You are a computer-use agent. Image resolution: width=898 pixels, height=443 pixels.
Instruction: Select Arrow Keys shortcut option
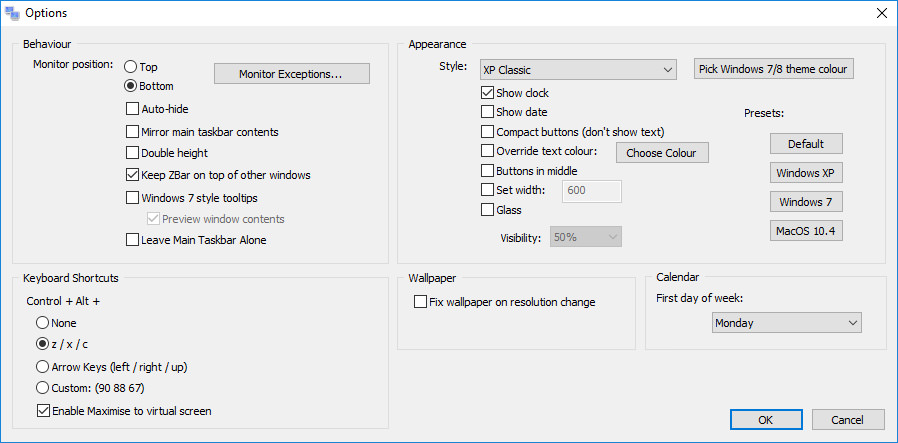[42, 367]
